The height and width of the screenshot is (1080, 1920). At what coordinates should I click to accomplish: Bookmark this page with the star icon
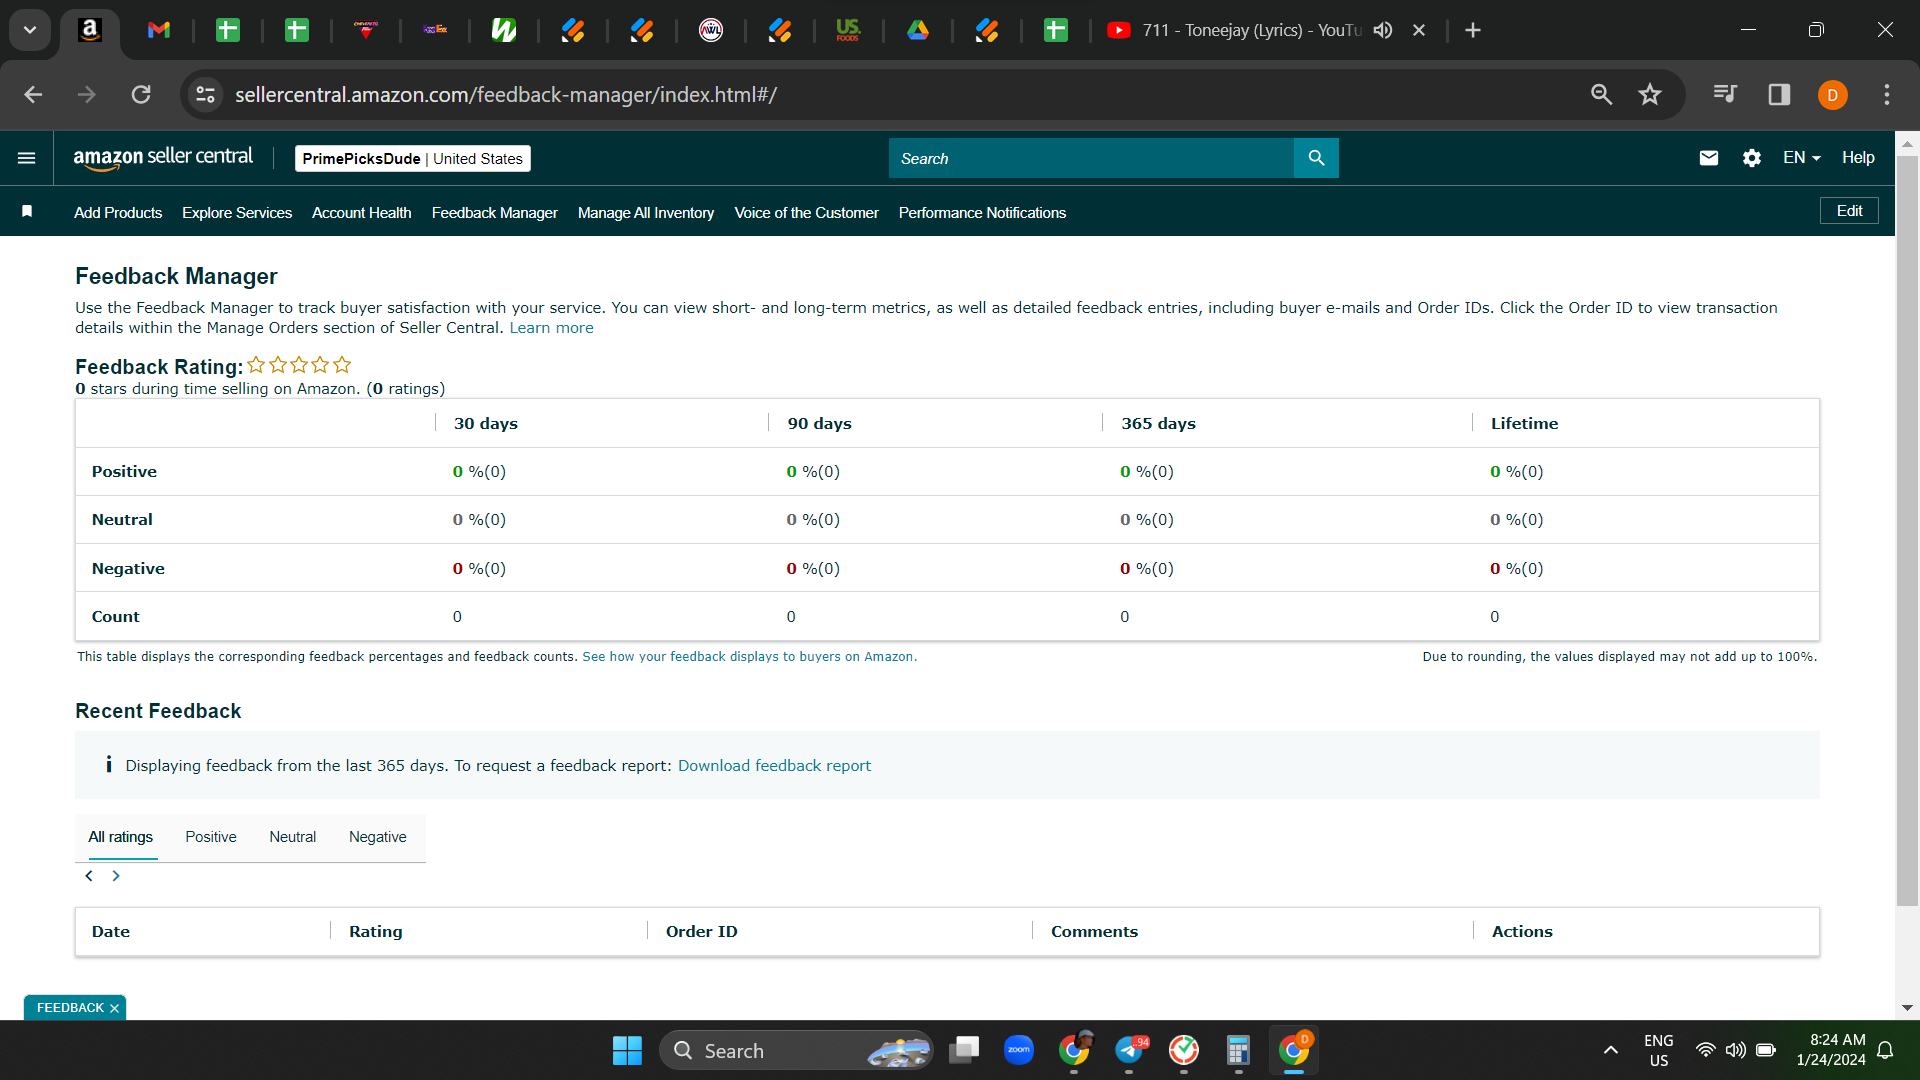1650,94
